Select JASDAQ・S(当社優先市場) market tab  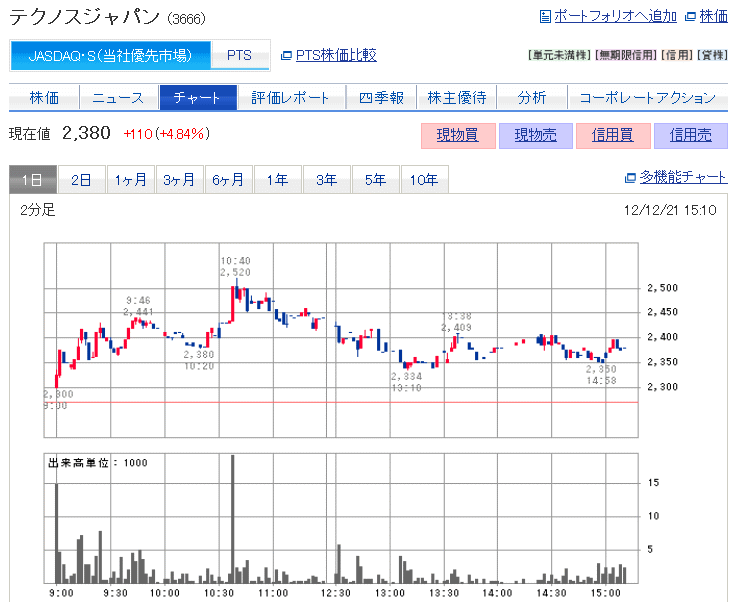(x=110, y=56)
